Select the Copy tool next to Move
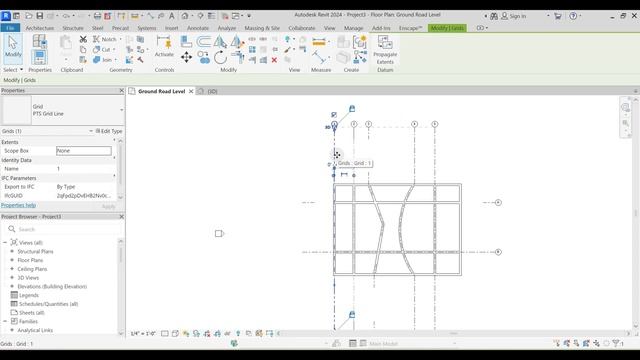 (x=203, y=57)
